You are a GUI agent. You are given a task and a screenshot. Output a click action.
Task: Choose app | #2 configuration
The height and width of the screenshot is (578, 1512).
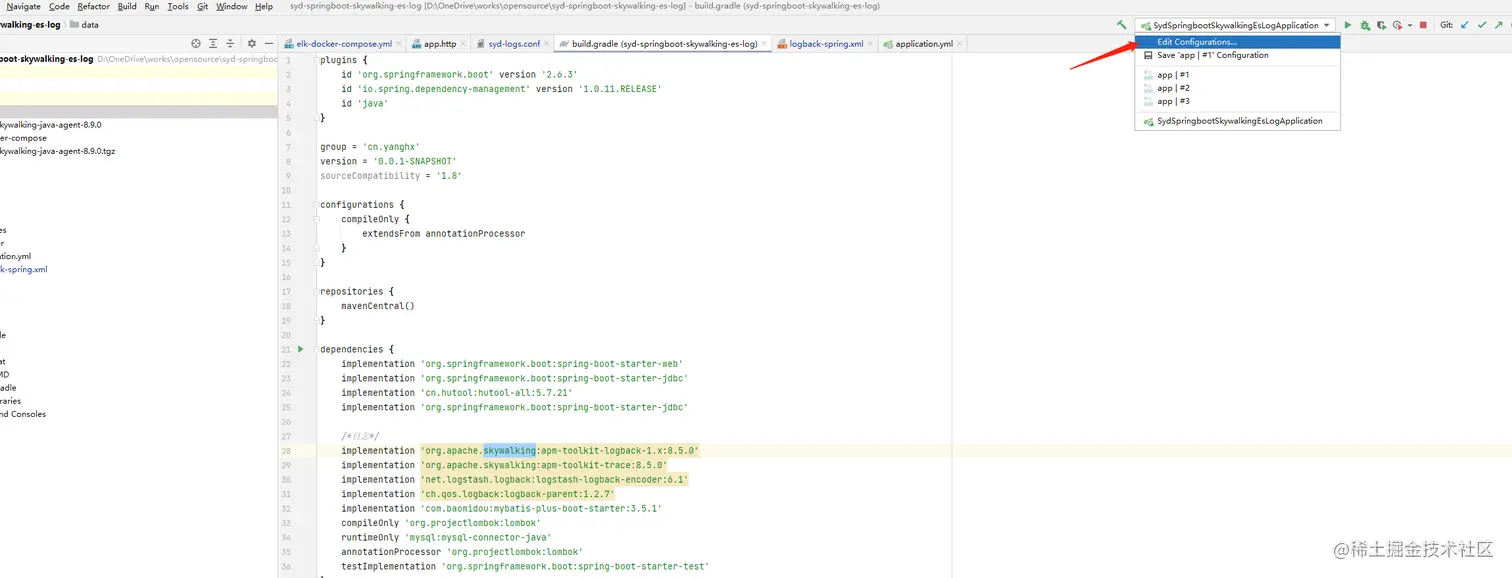pos(1237,88)
